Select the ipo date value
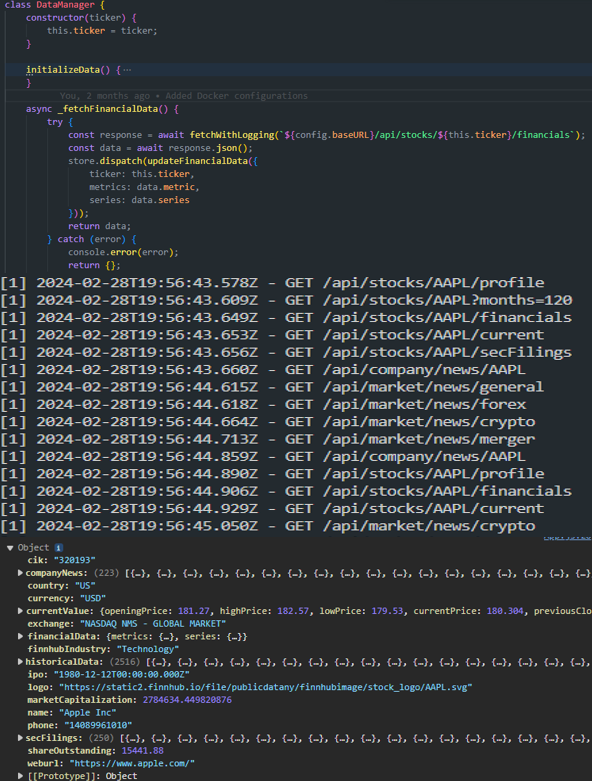592x781 pixels. [x=121, y=674]
